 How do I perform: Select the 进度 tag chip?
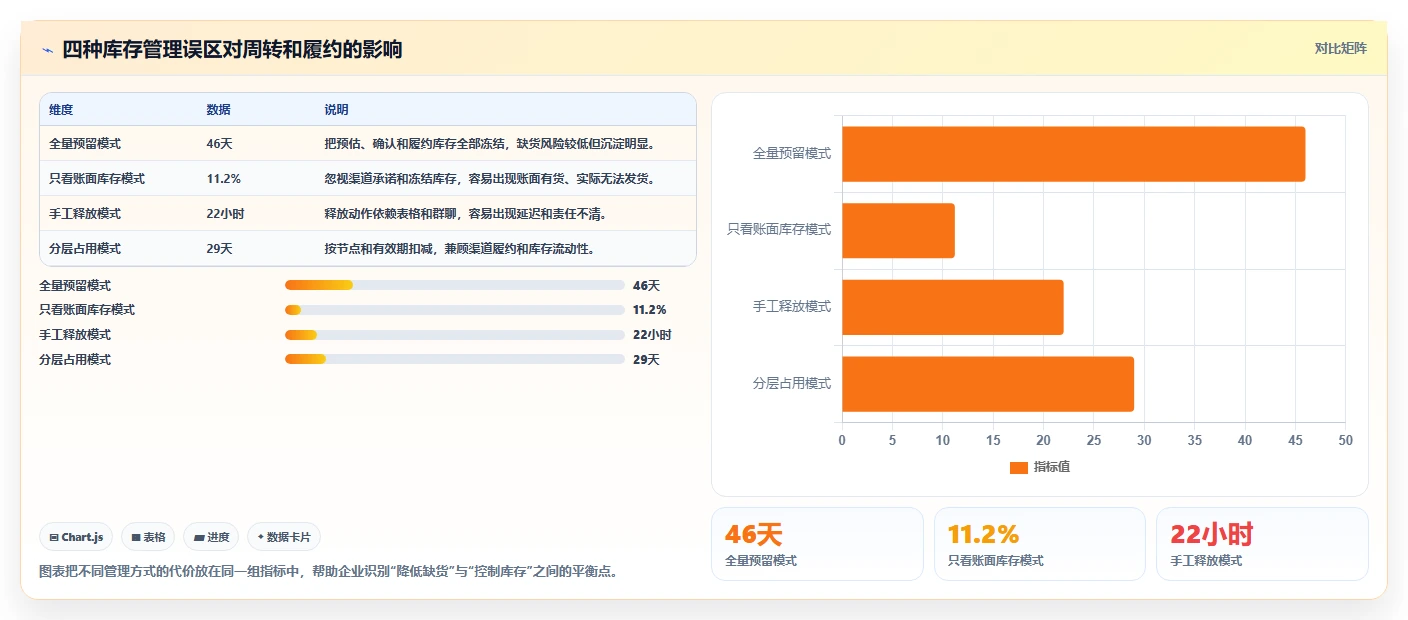tap(211, 537)
